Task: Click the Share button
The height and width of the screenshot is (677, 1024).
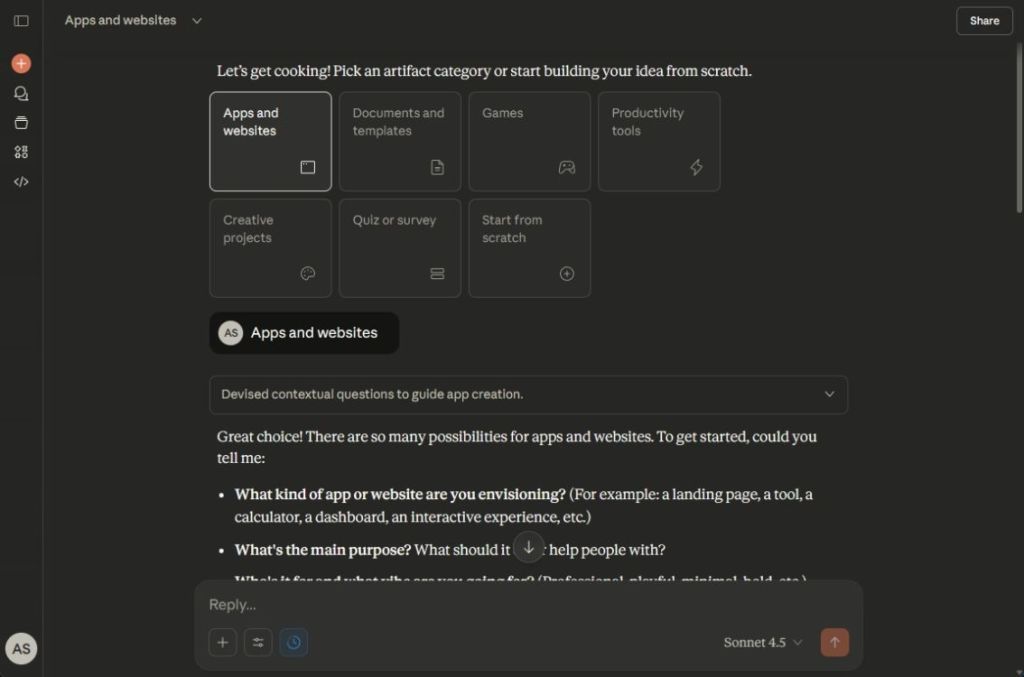Action: tap(984, 20)
